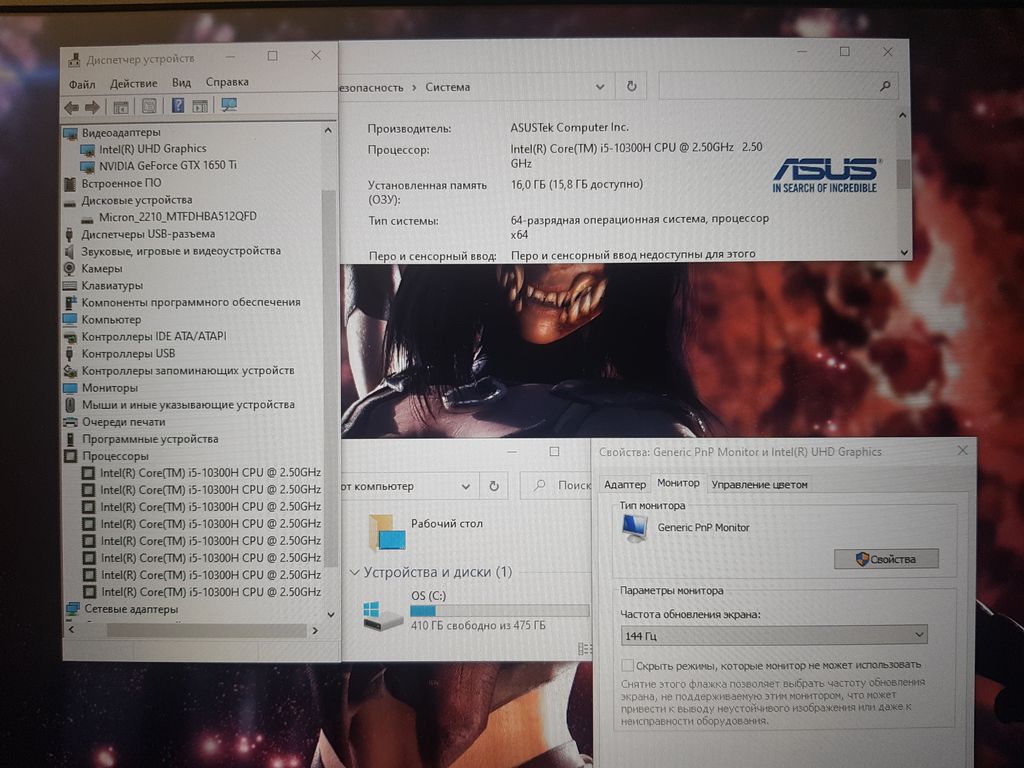1024x768 pixels.
Task: Open the Файл menu
Action: point(82,84)
